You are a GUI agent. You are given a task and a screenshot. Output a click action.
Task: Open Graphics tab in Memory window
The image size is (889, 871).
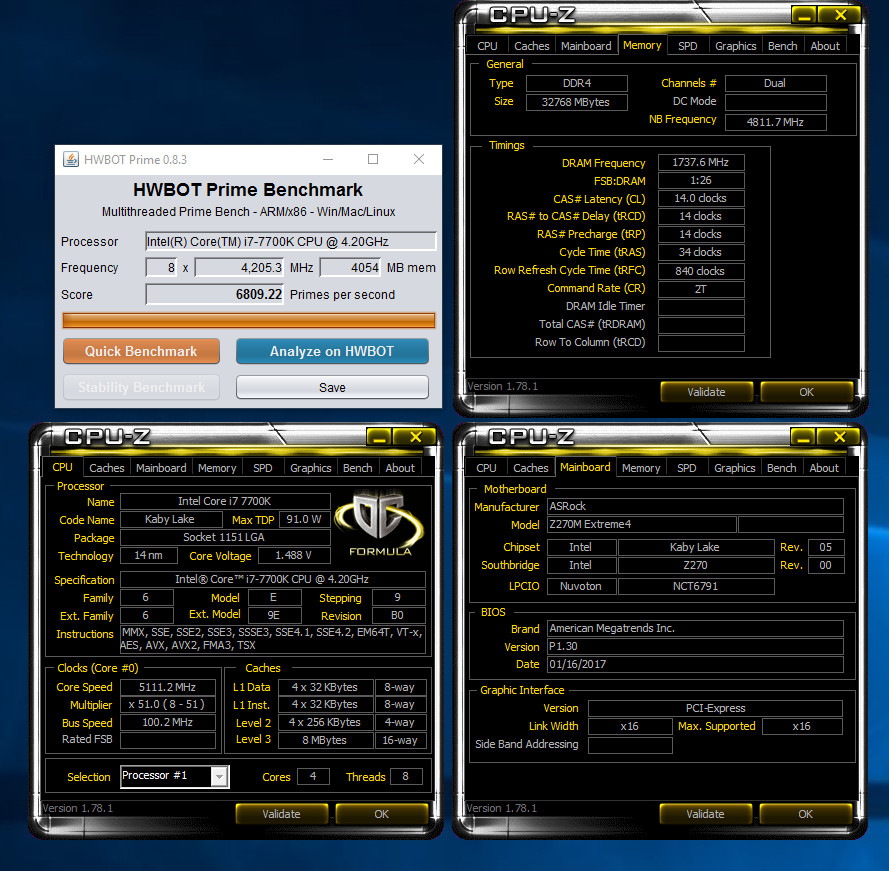click(x=735, y=46)
